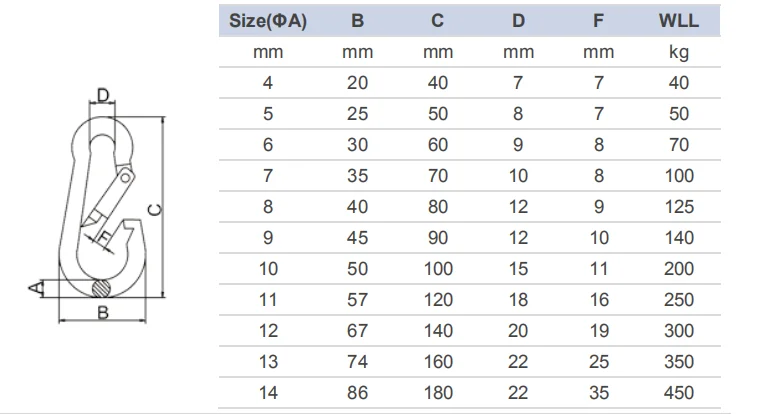Screen dimensions: 761x414
Task: Click the 300 WLL value
Action: (679, 332)
